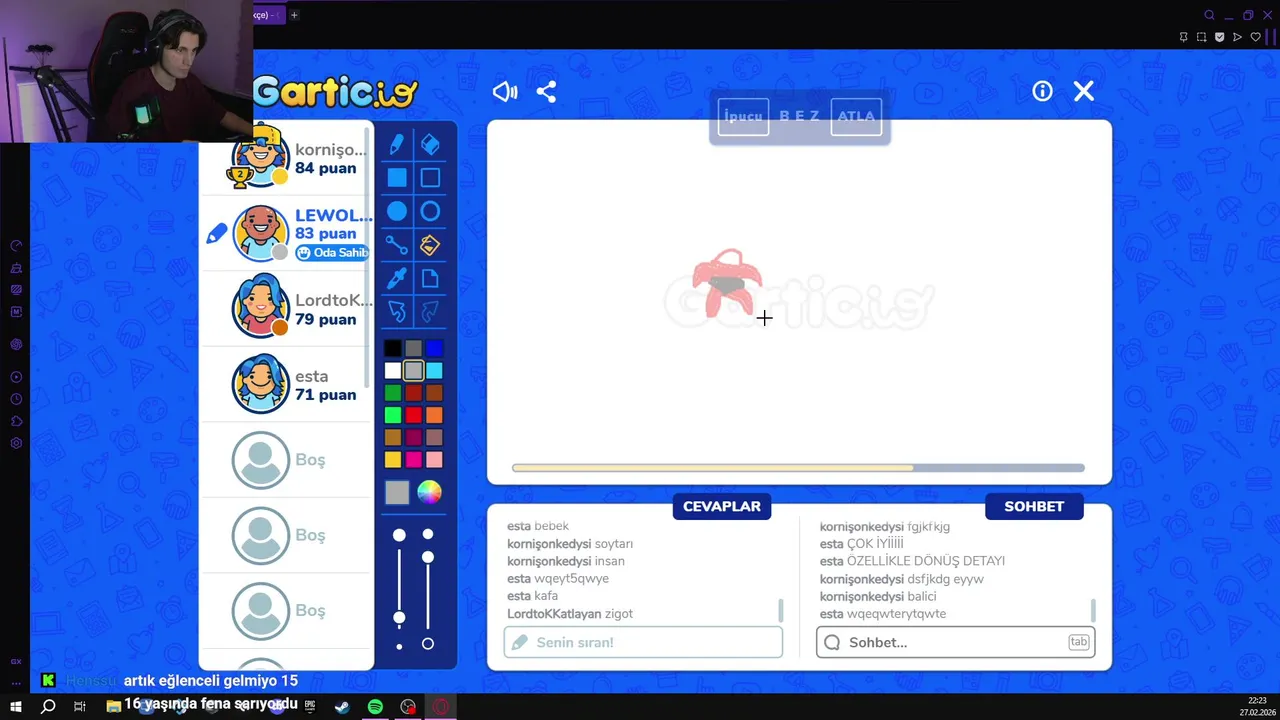This screenshot has width=1280, height=720.
Task: Mute the game sound speaker icon
Action: click(x=505, y=92)
